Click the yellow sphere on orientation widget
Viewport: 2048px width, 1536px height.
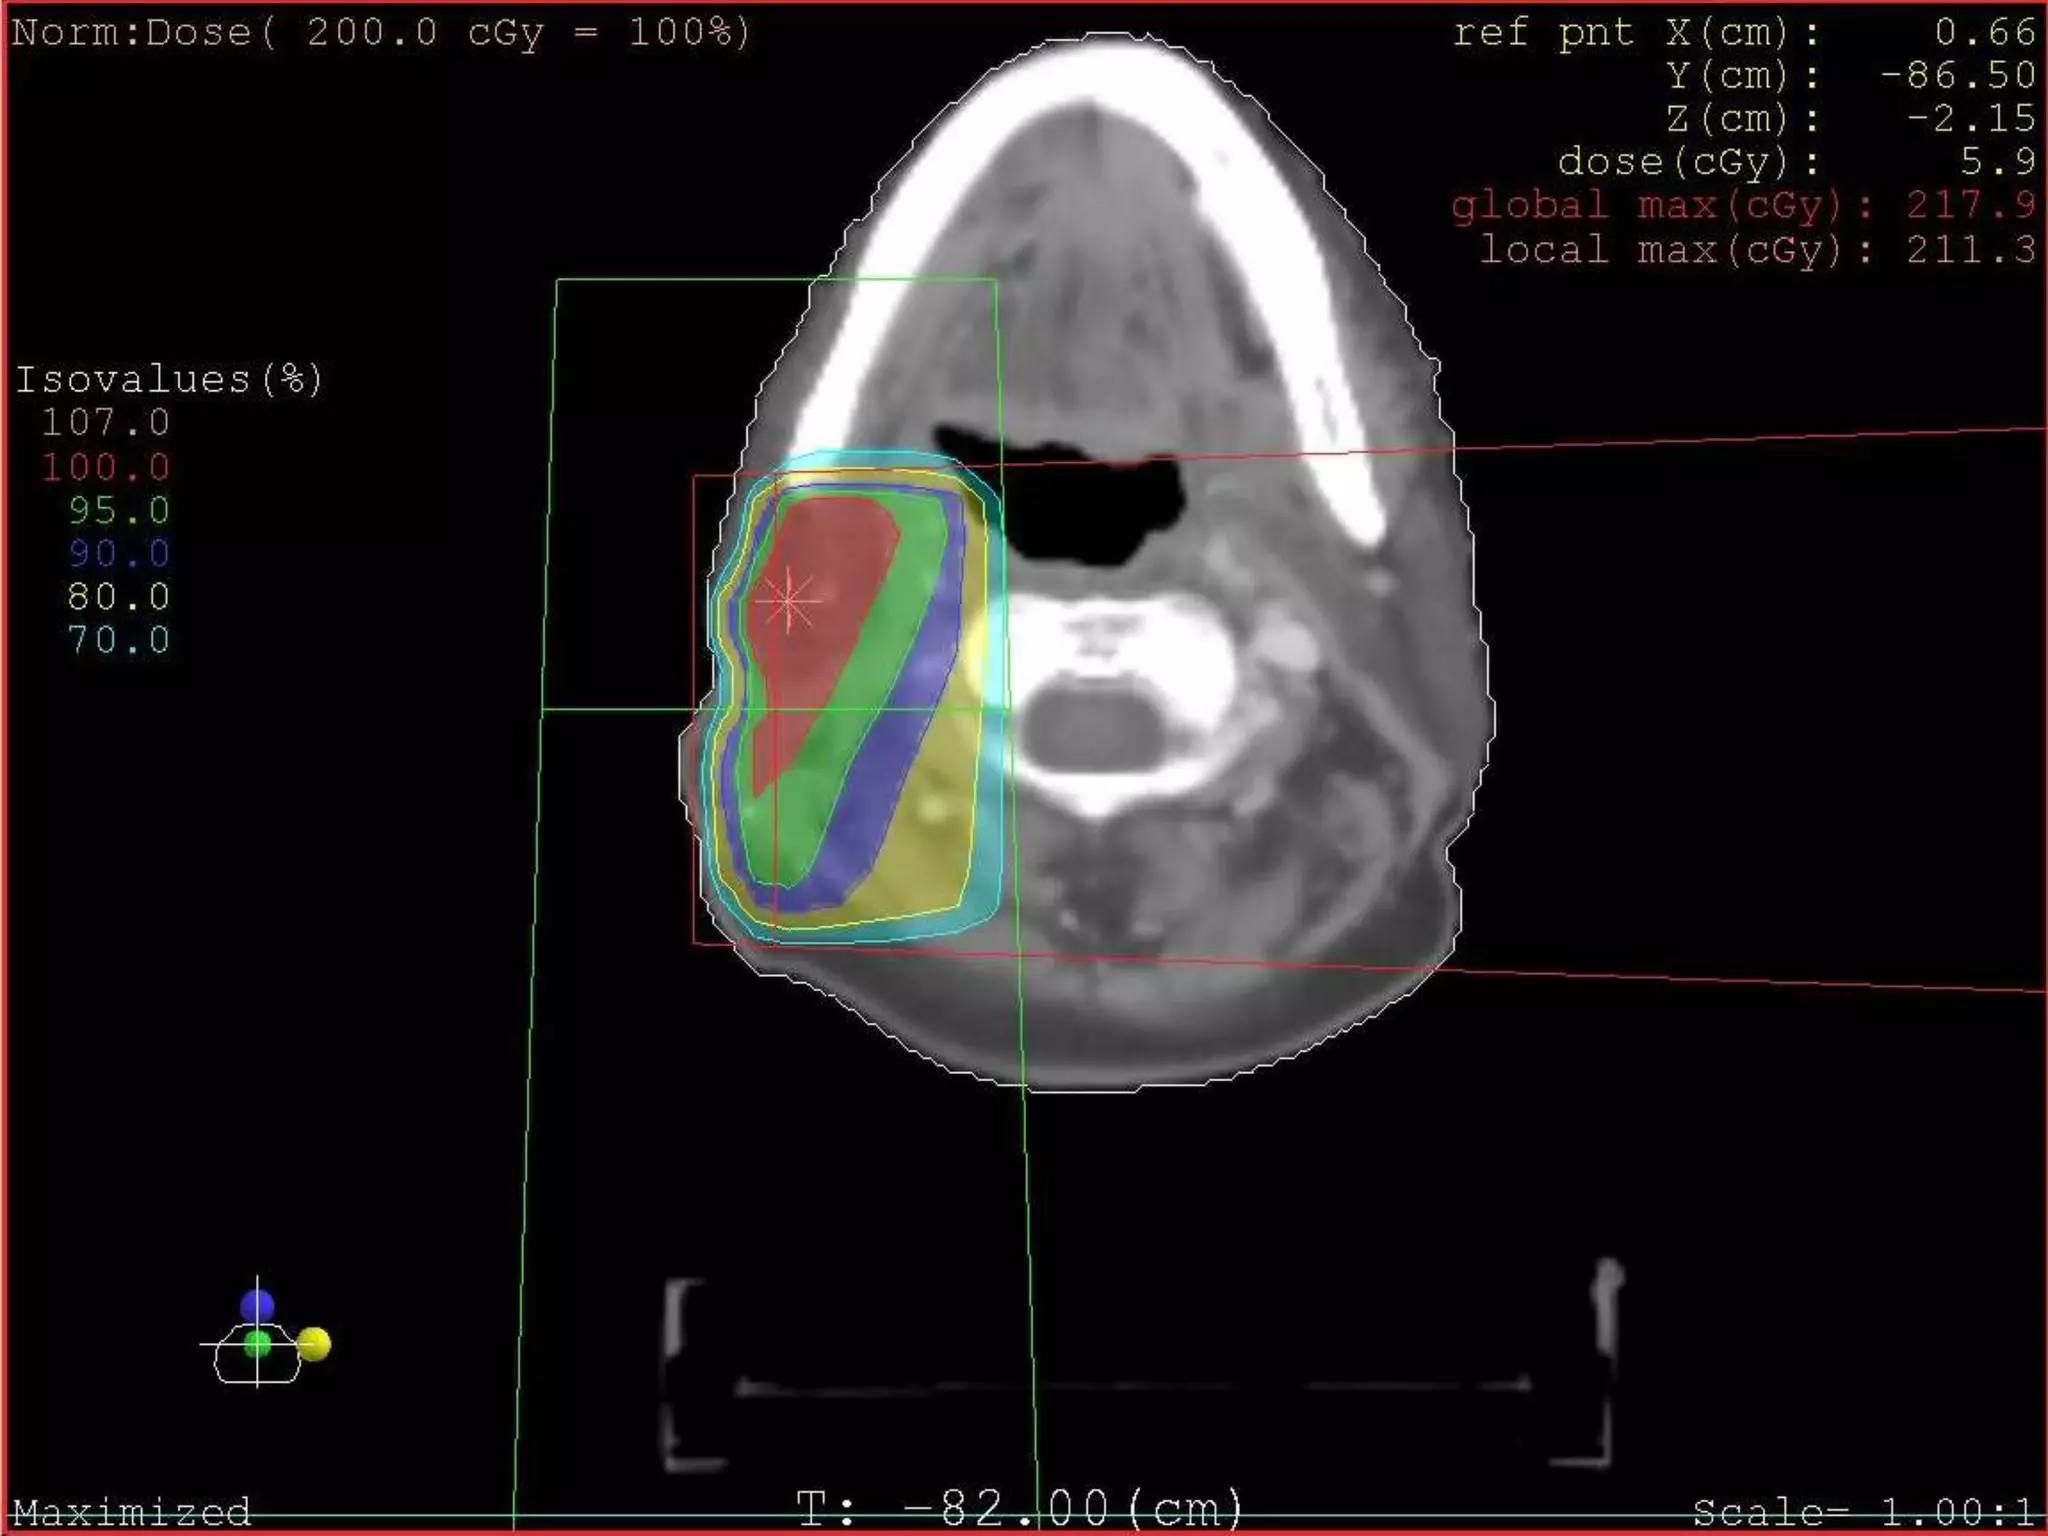point(314,1344)
